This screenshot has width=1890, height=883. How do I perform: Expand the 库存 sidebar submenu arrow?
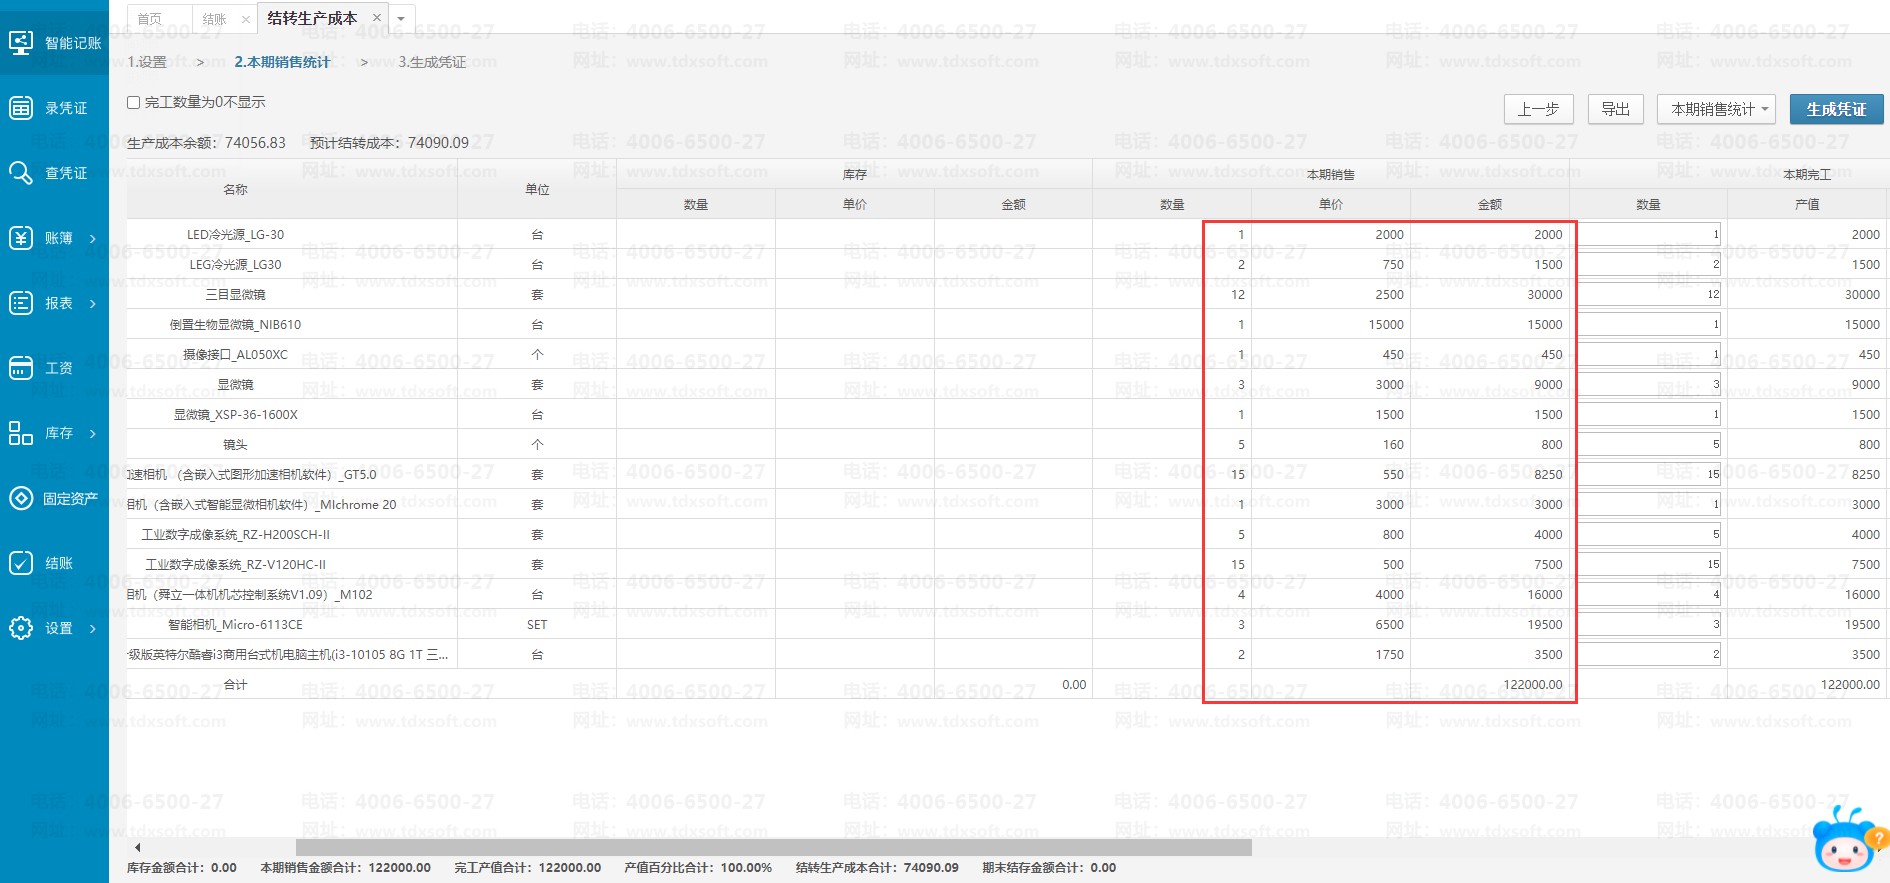click(x=93, y=434)
